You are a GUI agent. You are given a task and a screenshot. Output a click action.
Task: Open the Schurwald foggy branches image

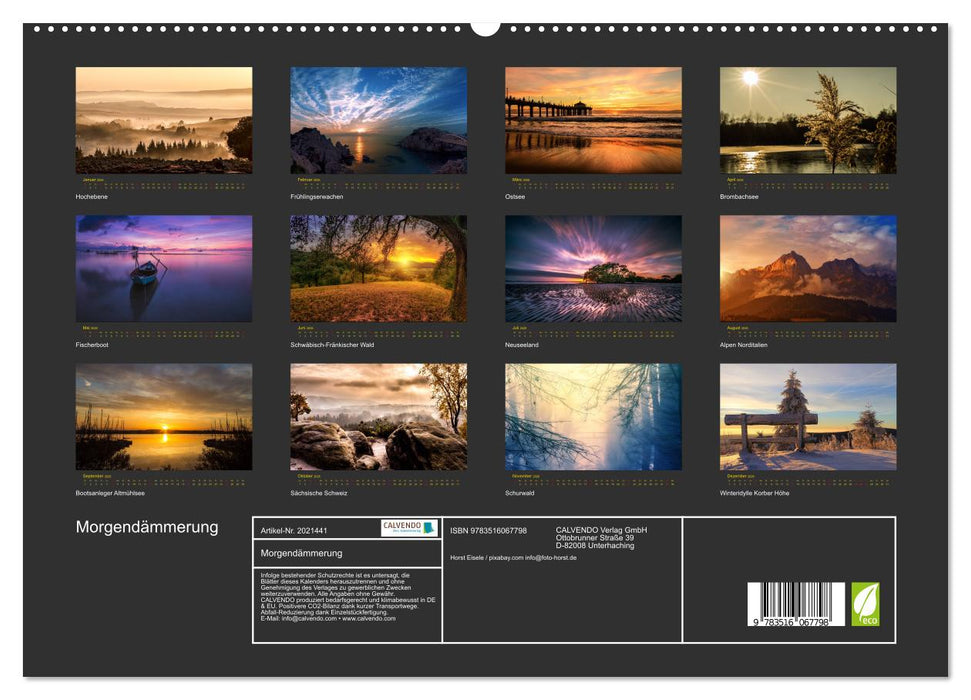pyautogui.click(x=593, y=417)
